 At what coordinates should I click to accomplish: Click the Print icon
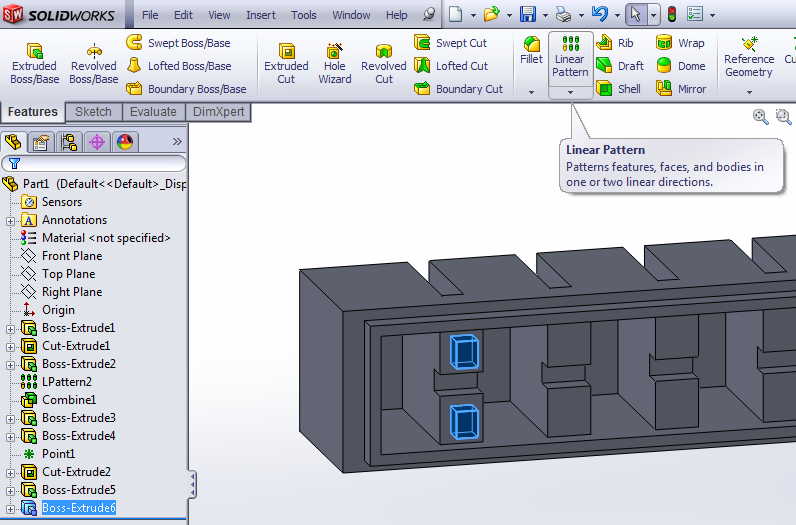click(x=563, y=14)
